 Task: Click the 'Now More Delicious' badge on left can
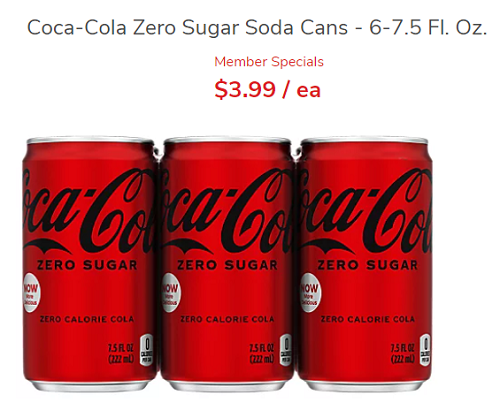(x=31, y=293)
